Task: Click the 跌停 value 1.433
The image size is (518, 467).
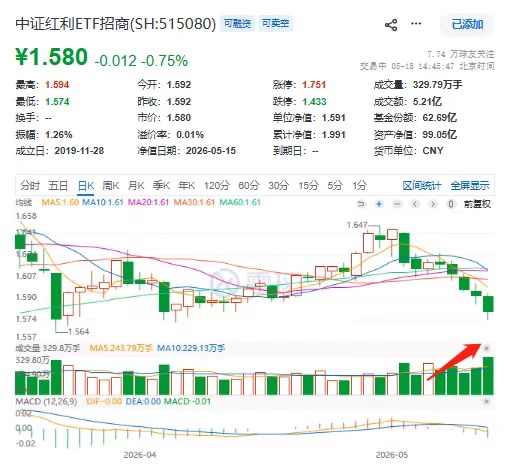Action: click(314, 101)
